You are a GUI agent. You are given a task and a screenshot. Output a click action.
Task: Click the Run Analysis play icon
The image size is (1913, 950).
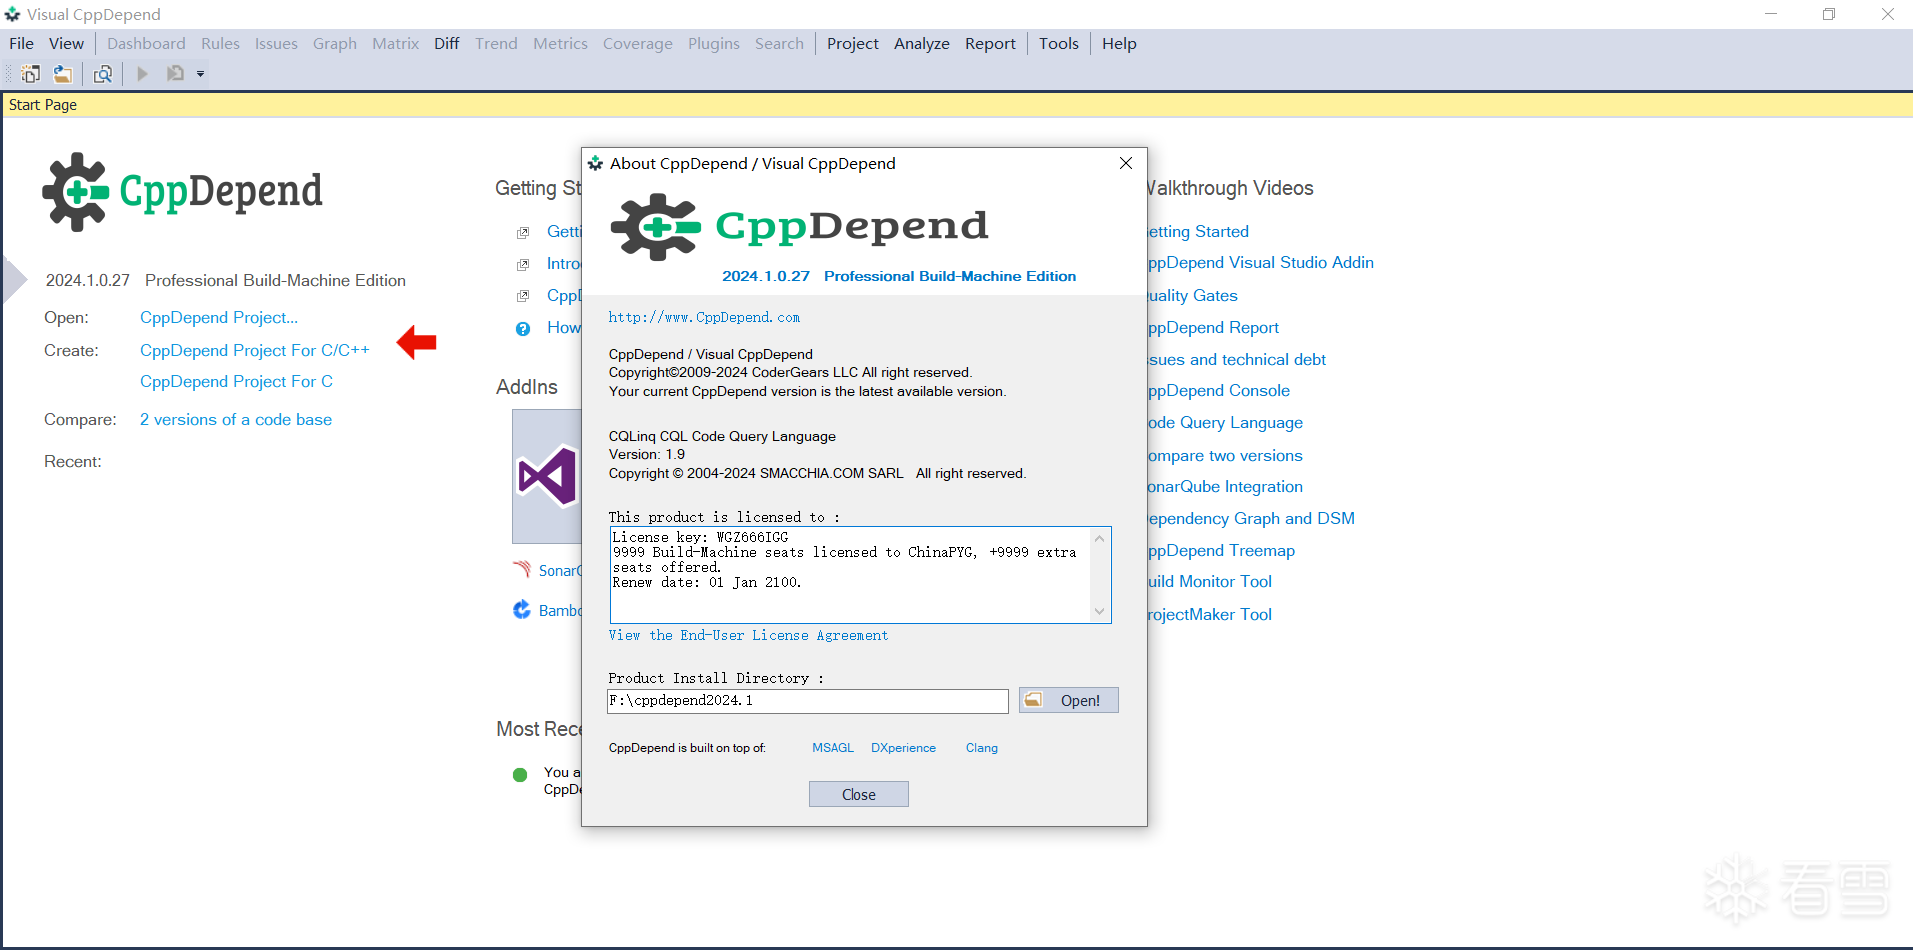(x=143, y=74)
